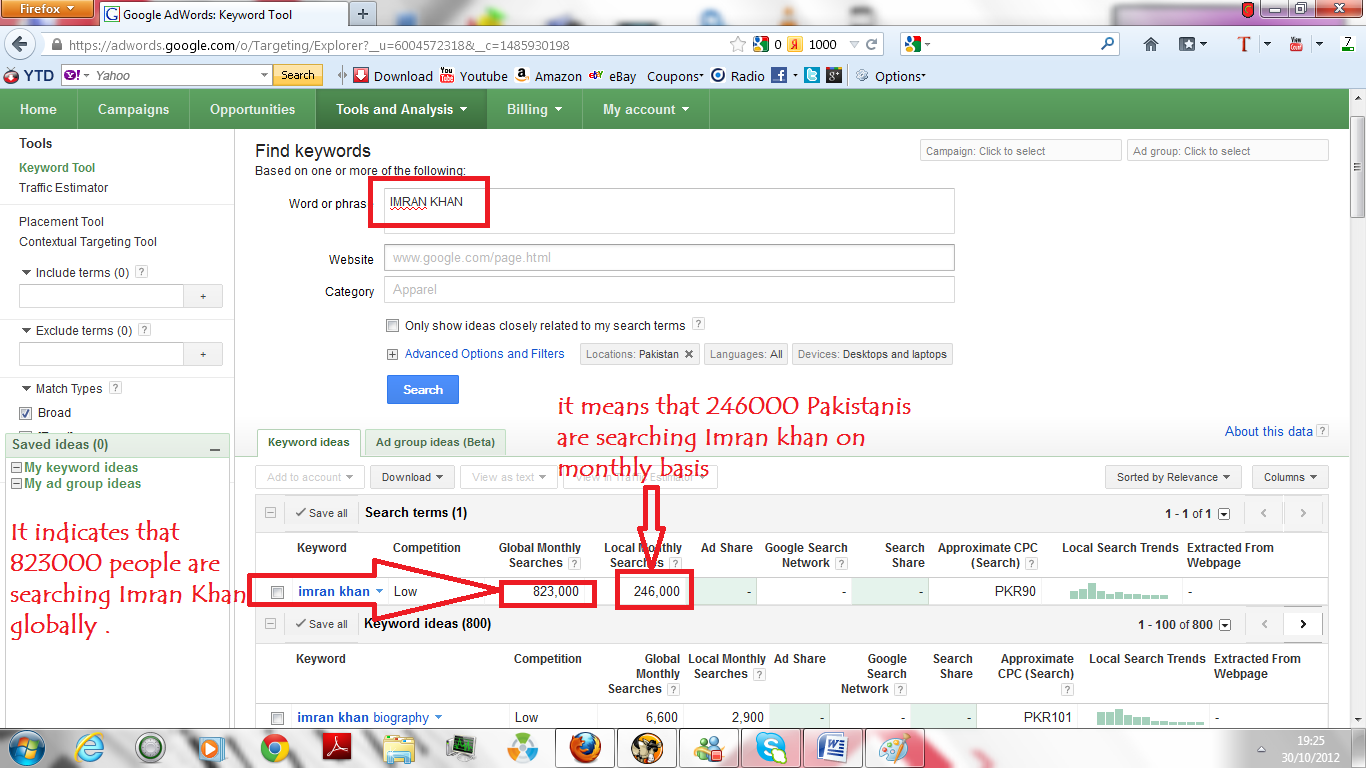Screen dimensions: 1366x768
Task: Add include term with plus button
Action: coord(203,296)
